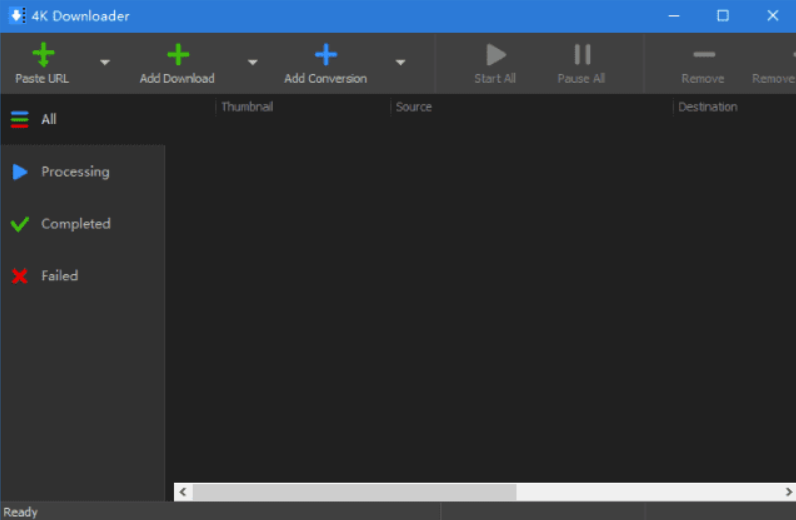Click the scrollbar left arrow
Screen dimensions: 796x520
[x=183, y=492]
